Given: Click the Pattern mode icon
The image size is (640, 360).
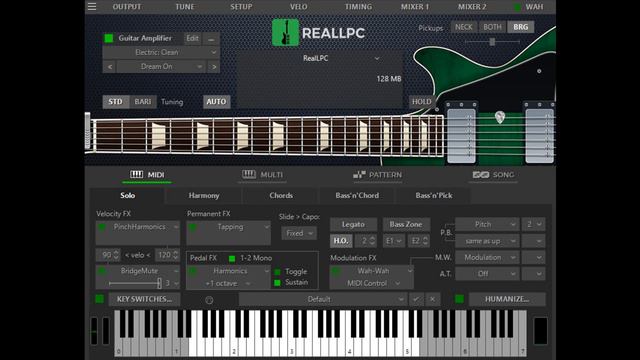Looking at the screenshot, I should pos(359,175).
